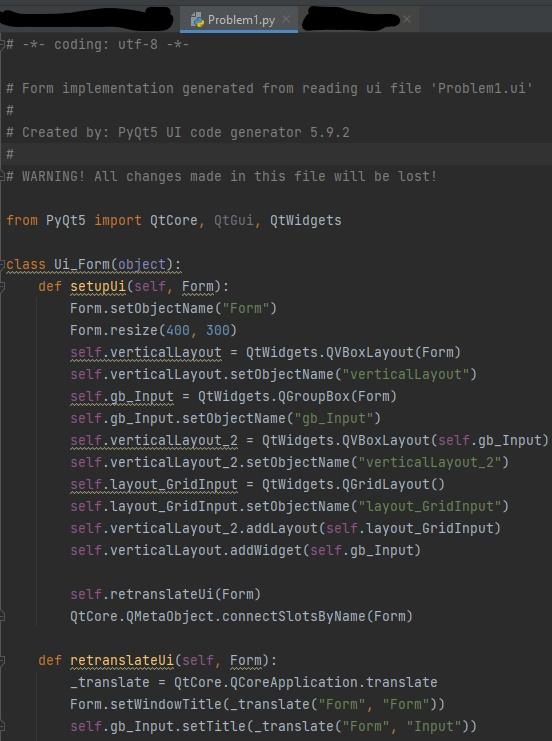
Task: Click the value 300 in Form.resize
Action: tap(217, 330)
